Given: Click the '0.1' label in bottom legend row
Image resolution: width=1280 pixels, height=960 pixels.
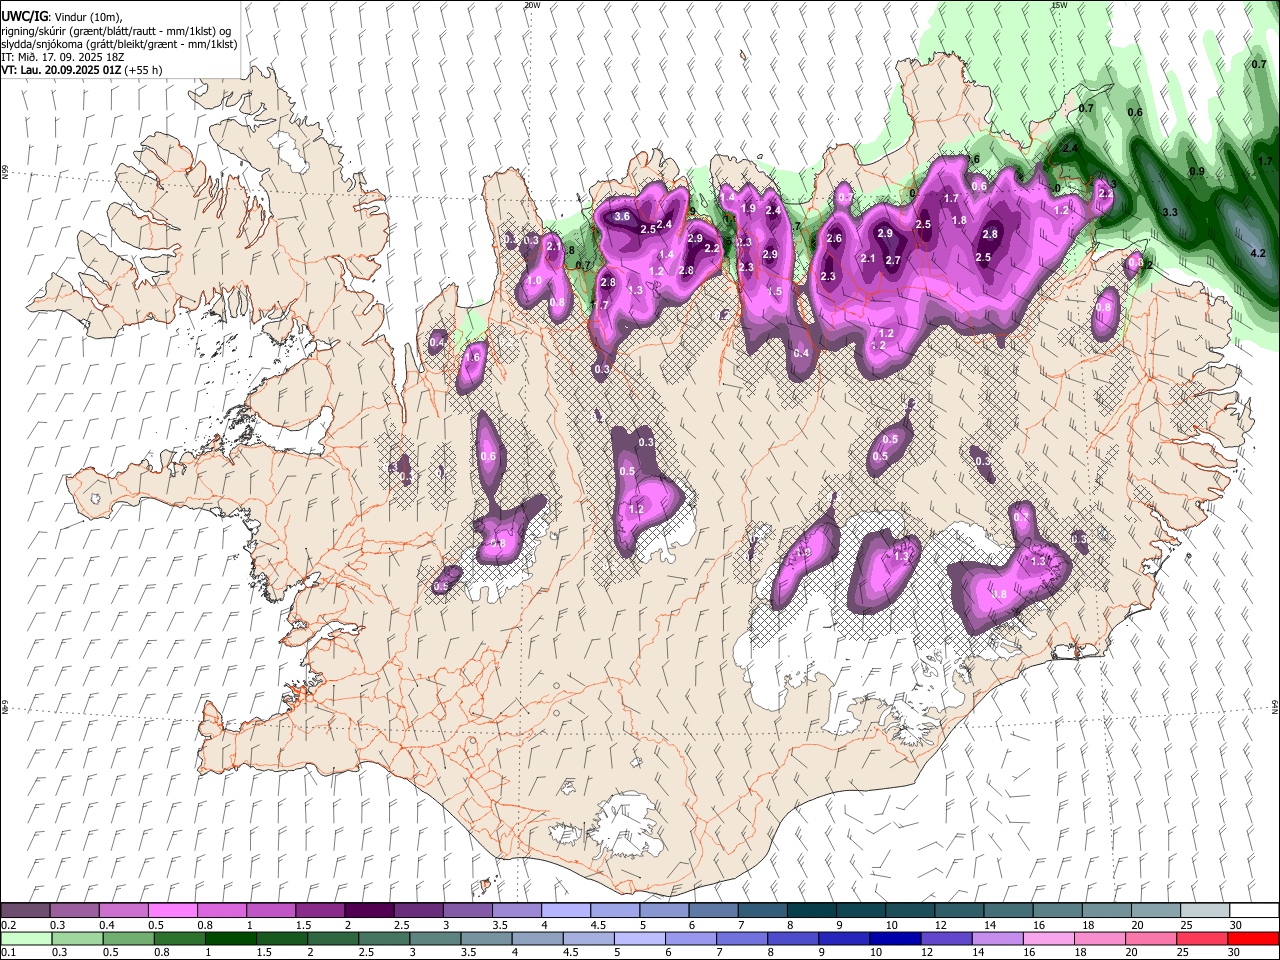Looking at the screenshot, I should (x=9, y=952).
